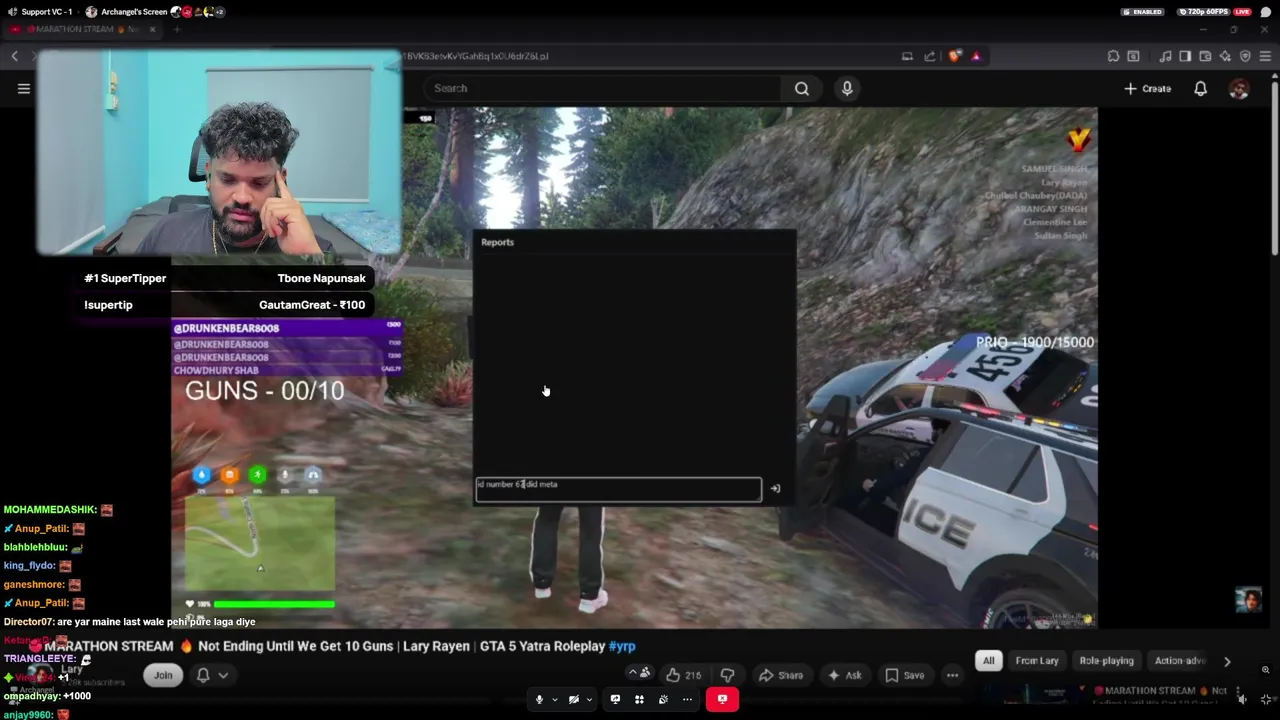Click the ENABLED status badge

click(x=1143, y=12)
